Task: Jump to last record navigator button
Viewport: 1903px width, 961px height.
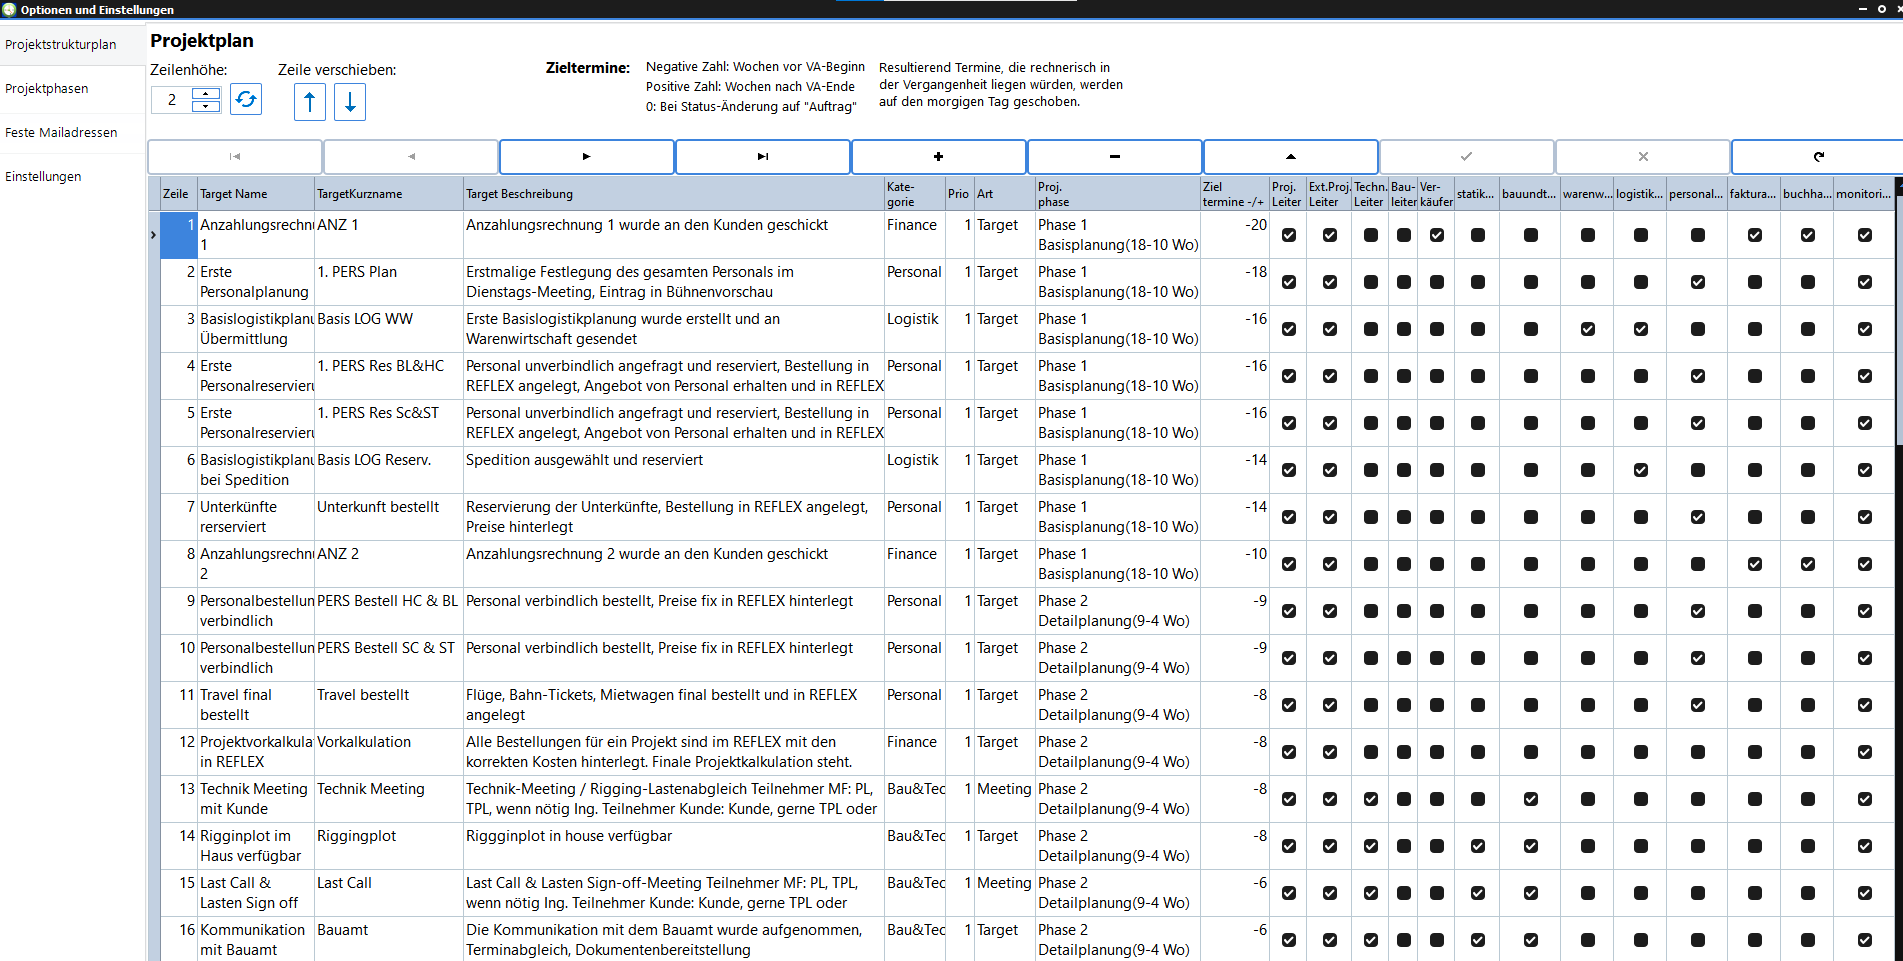Action: tap(763, 157)
